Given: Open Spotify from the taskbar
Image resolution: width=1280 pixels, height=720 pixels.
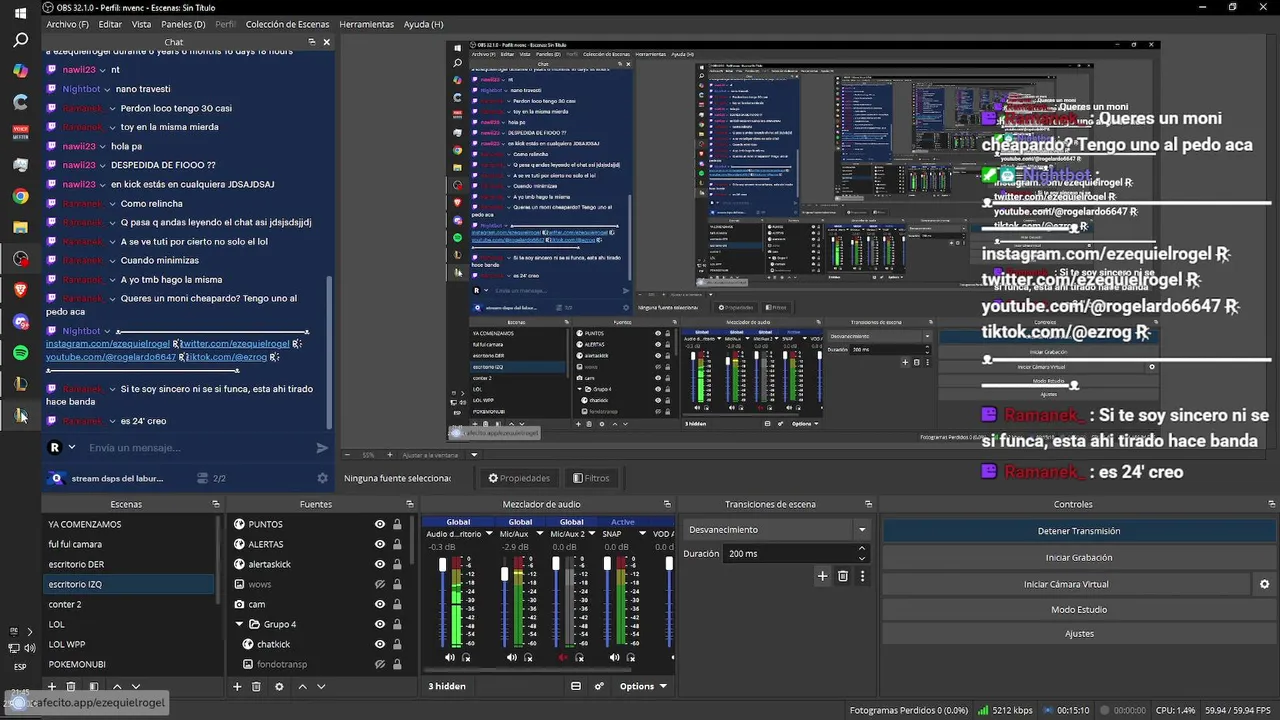Looking at the screenshot, I should click(x=20, y=353).
